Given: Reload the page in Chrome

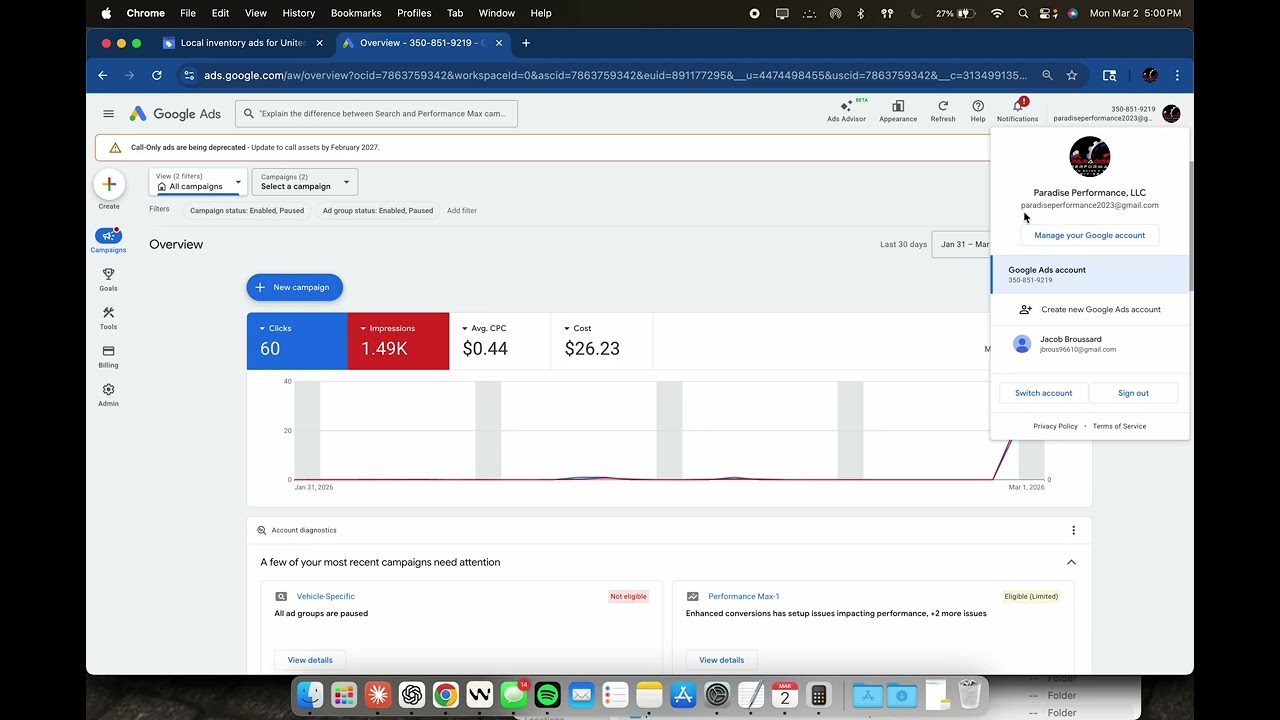Looking at the screenshot, I should [157, 75].
